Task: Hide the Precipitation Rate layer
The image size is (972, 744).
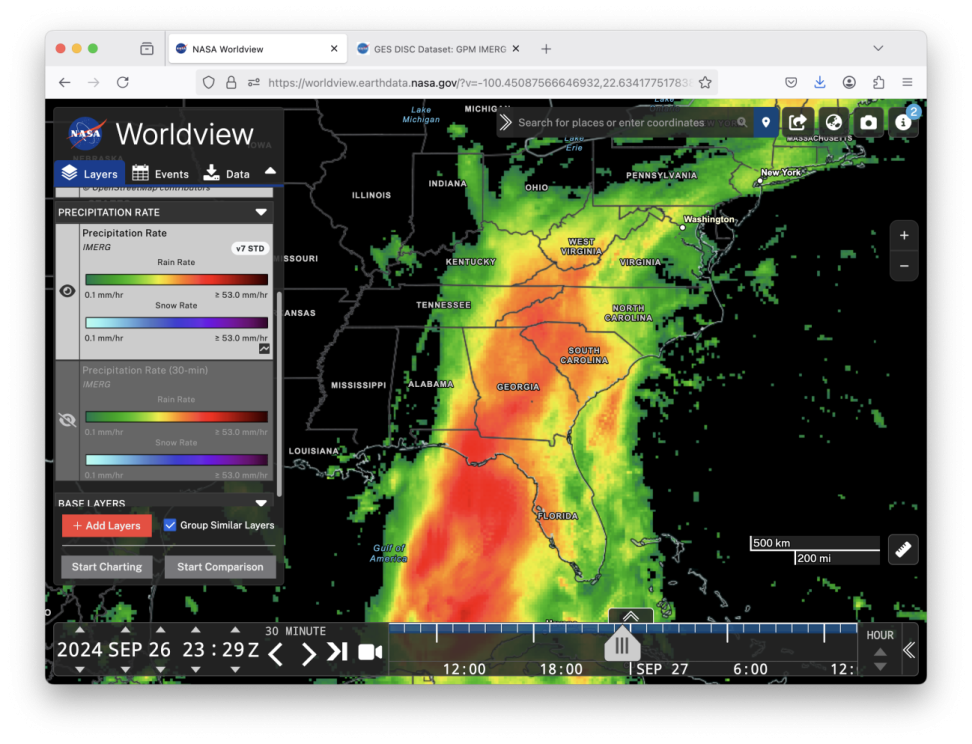Action: tap(68, 291)
